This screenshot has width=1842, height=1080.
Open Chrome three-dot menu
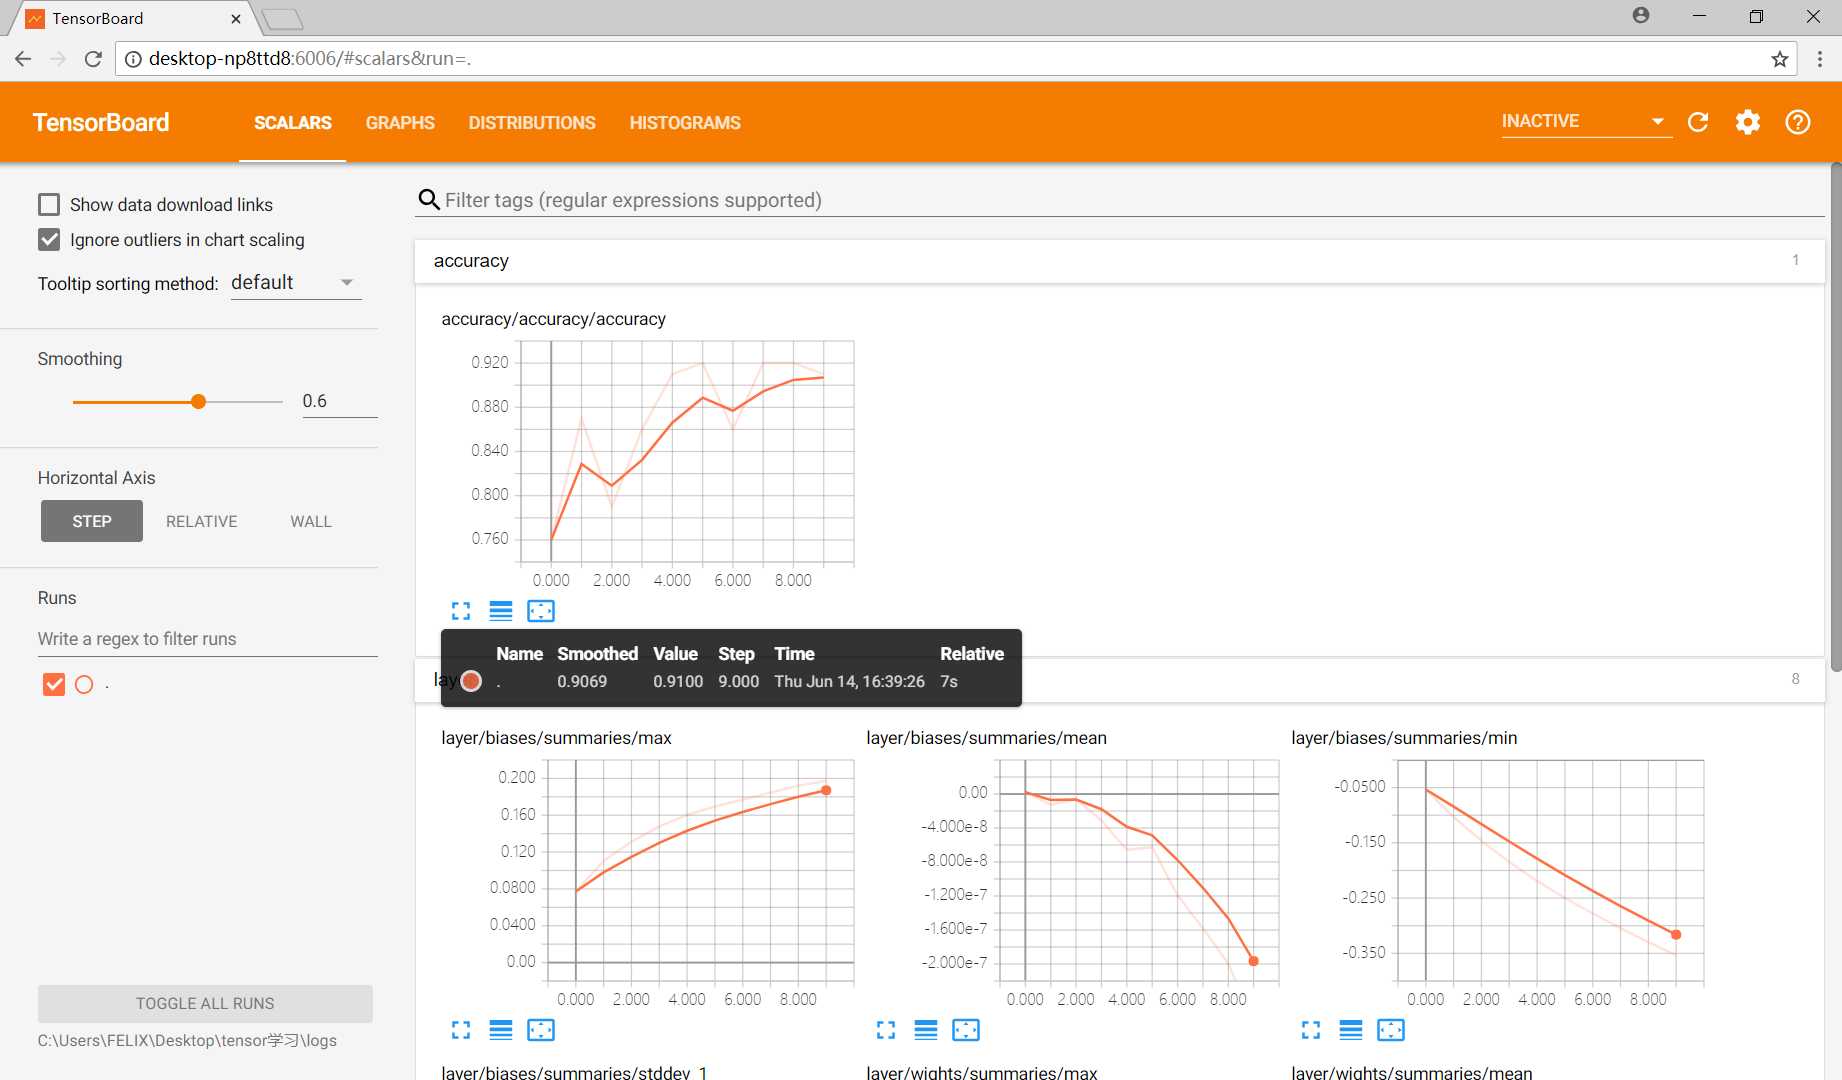tap(1820, 59)
